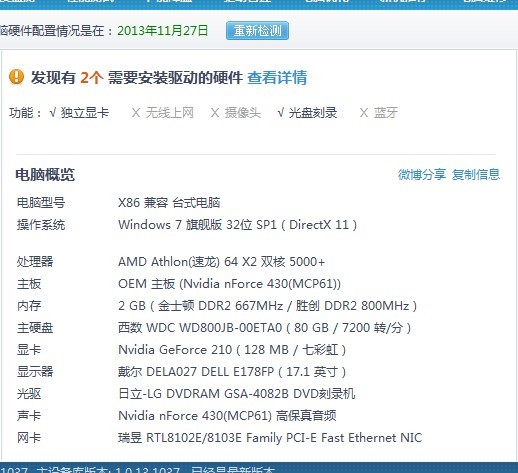Copy hardware info with 复制信息 link
This screenshot has width=518, height=473.
tap(476, 174)
